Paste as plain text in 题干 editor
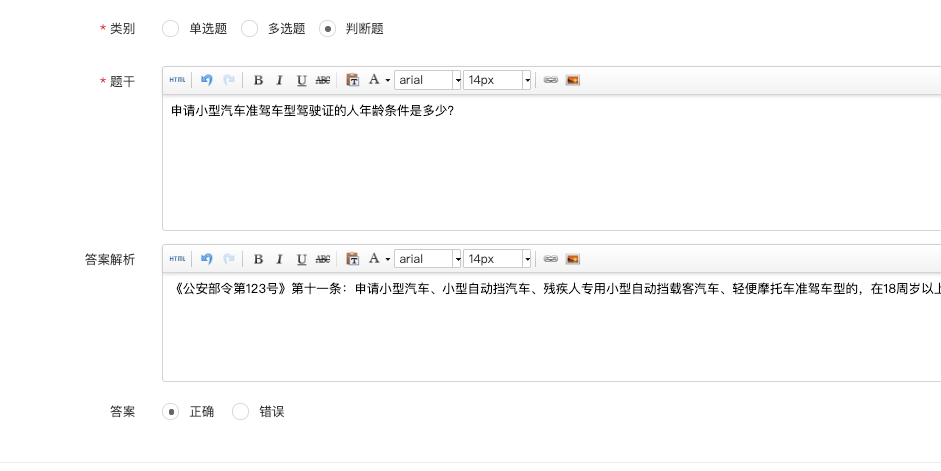The width and height of the screenshot is (941, 471). (353, 80)
